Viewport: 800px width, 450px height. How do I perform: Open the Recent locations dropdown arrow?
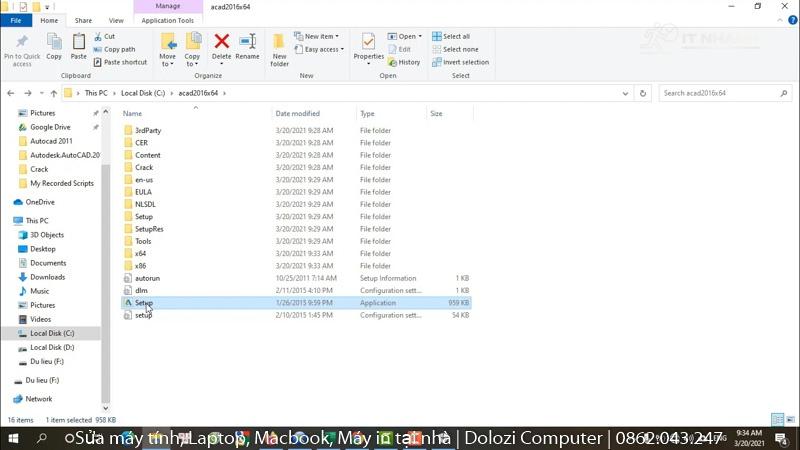click(41, 93)
